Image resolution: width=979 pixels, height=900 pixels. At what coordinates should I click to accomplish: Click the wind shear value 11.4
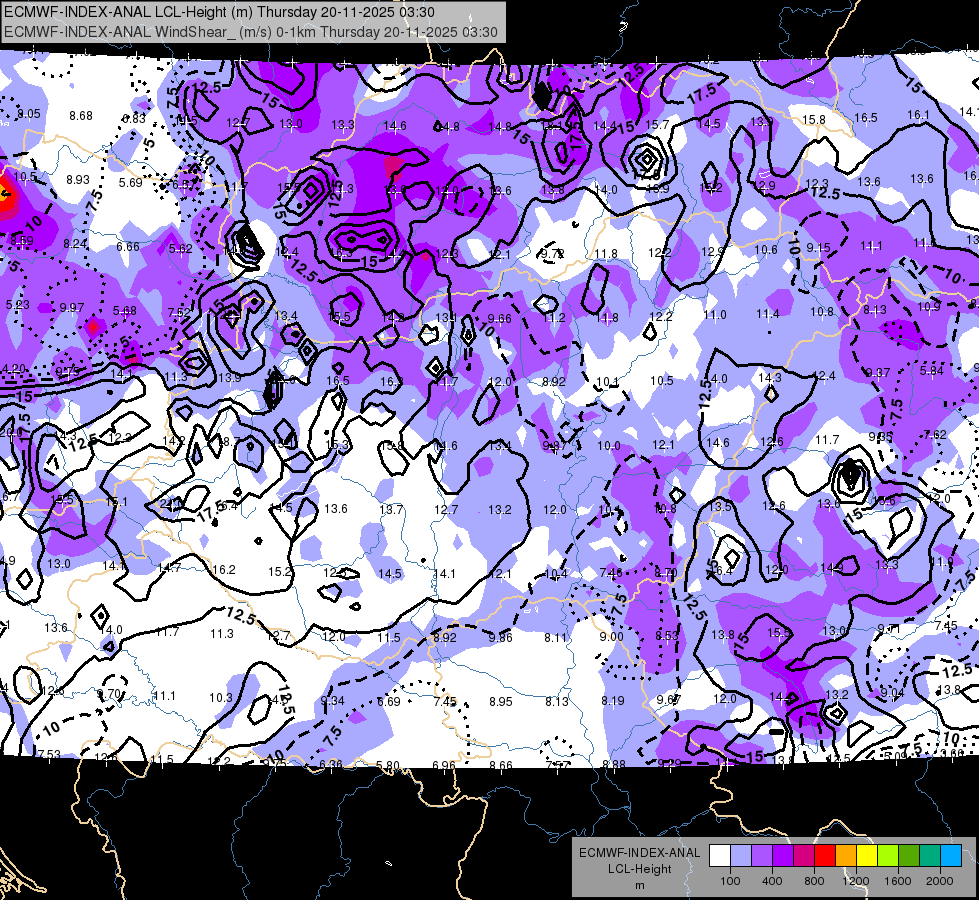click(x=767, y=314)
